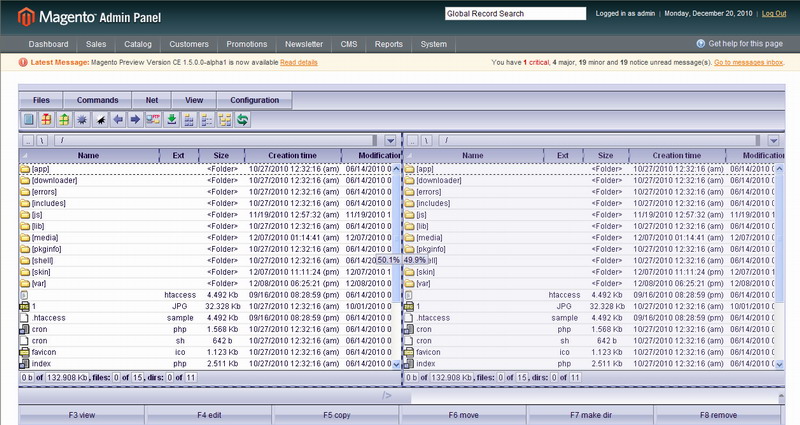Click the F7 make dir button
This screenshot has width=800, height=425.
point(591,415)
